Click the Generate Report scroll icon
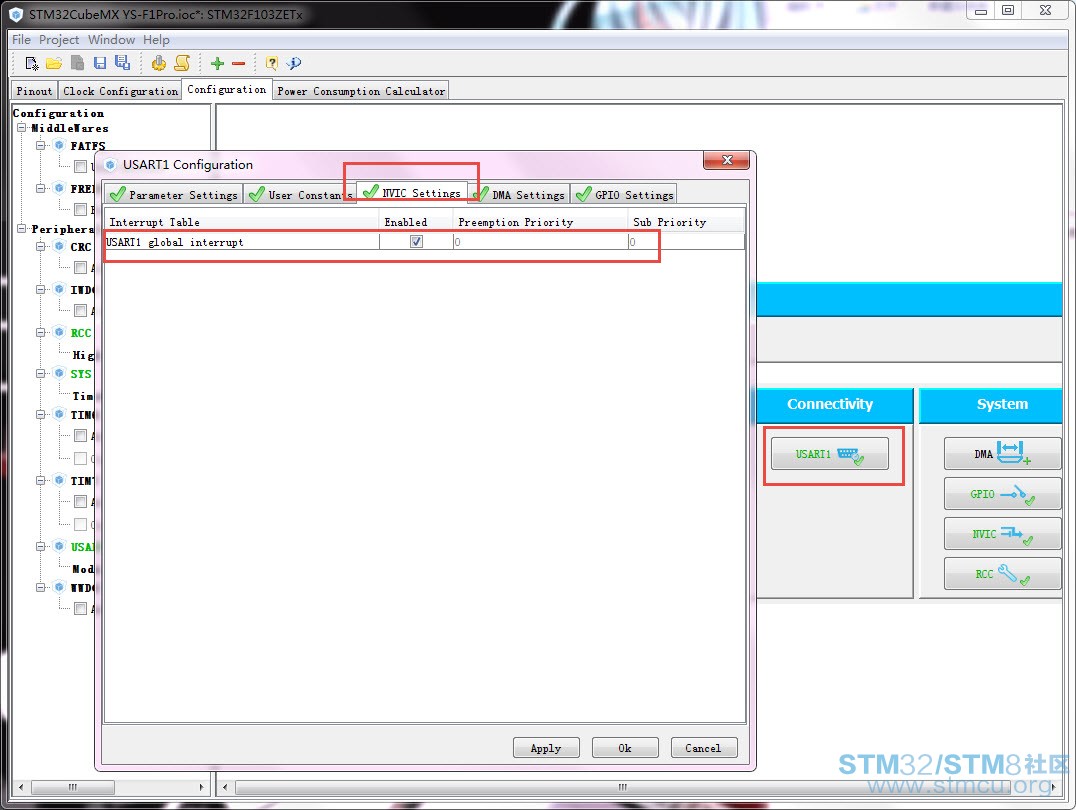 click(x=182, y=63)
